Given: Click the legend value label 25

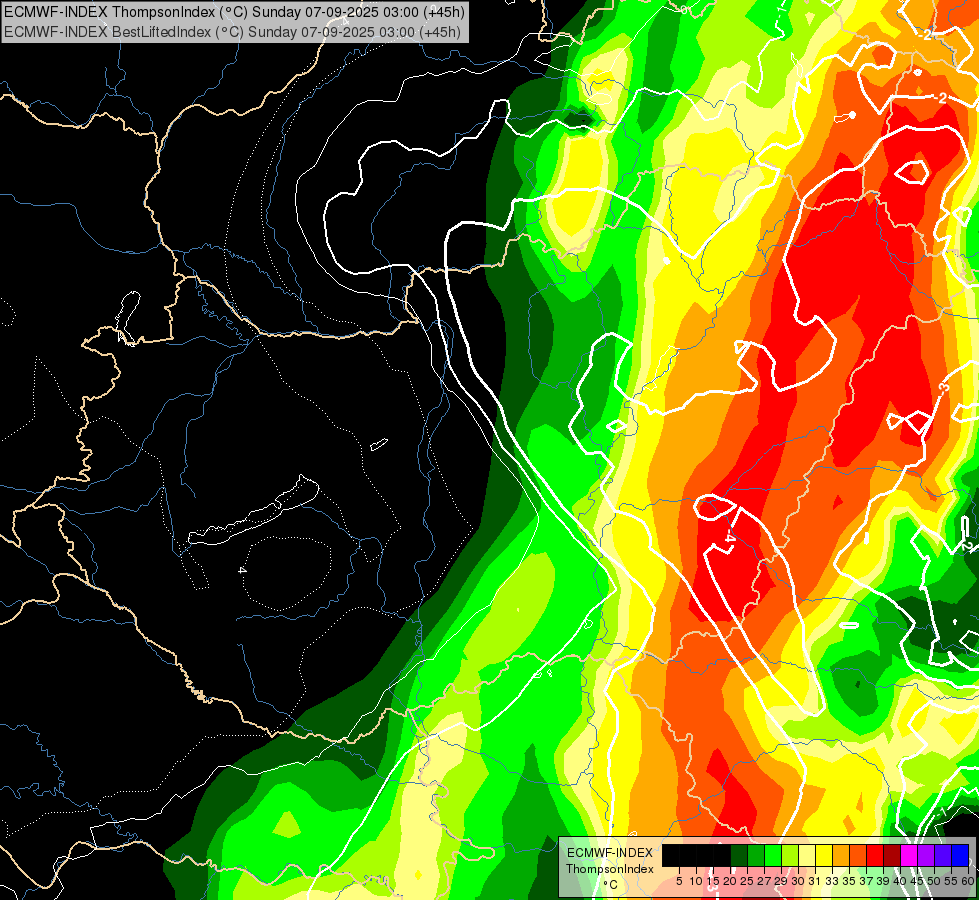Looking at the screenshot, I should click(747, 881).
